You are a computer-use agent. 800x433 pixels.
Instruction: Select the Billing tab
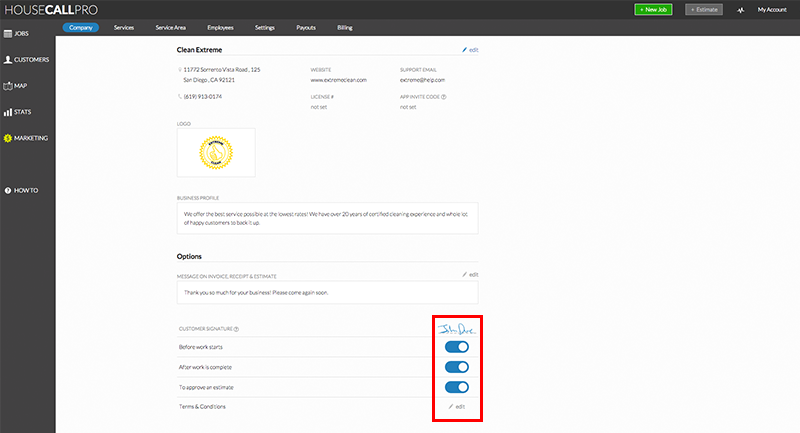tap(344, 28)
